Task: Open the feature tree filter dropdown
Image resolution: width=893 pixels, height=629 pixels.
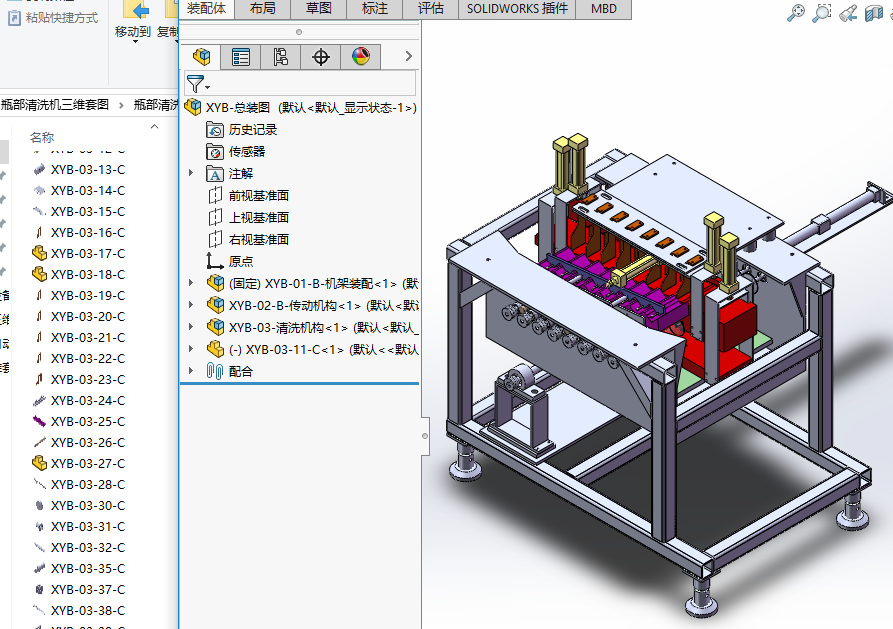Action: (x=198, y=84)
